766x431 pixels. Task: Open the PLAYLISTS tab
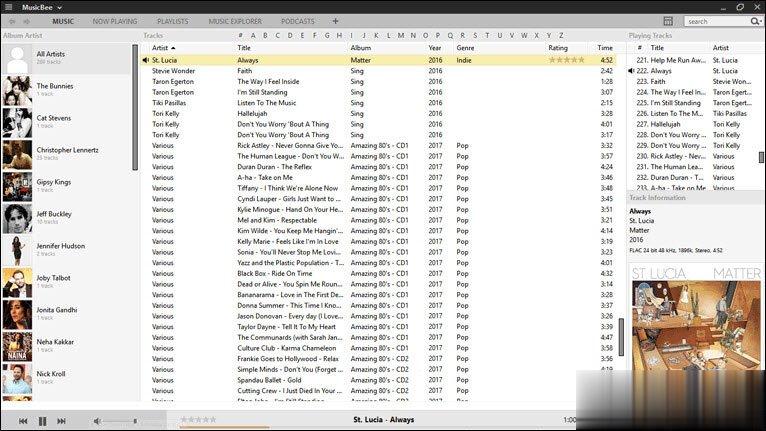click(x=172, y=21)
